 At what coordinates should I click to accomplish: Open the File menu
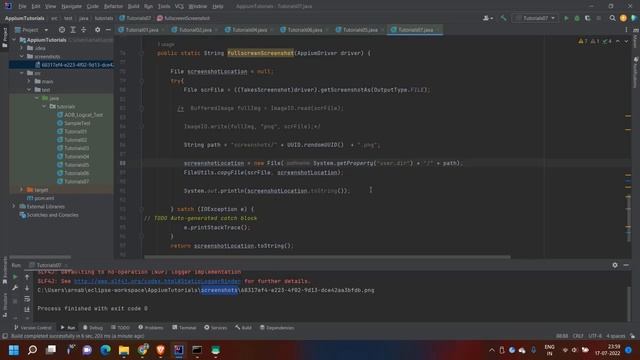click(22, 7)
